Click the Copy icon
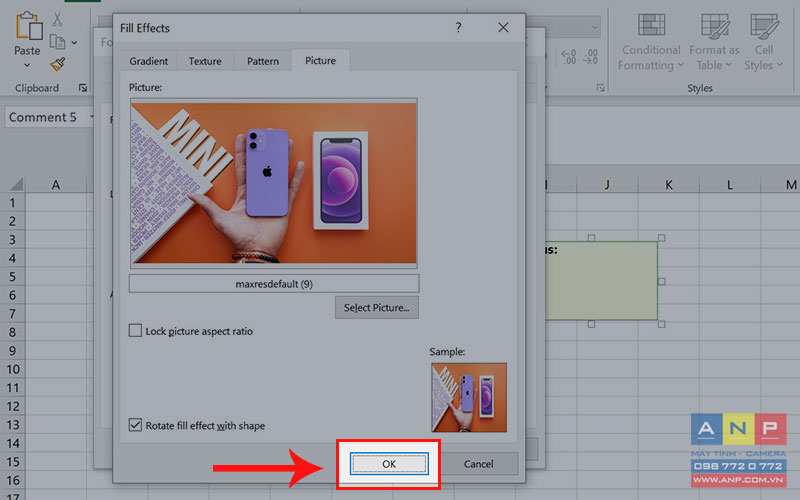The height and width of the screenshot is (500, 800). [x=57, y=42]
